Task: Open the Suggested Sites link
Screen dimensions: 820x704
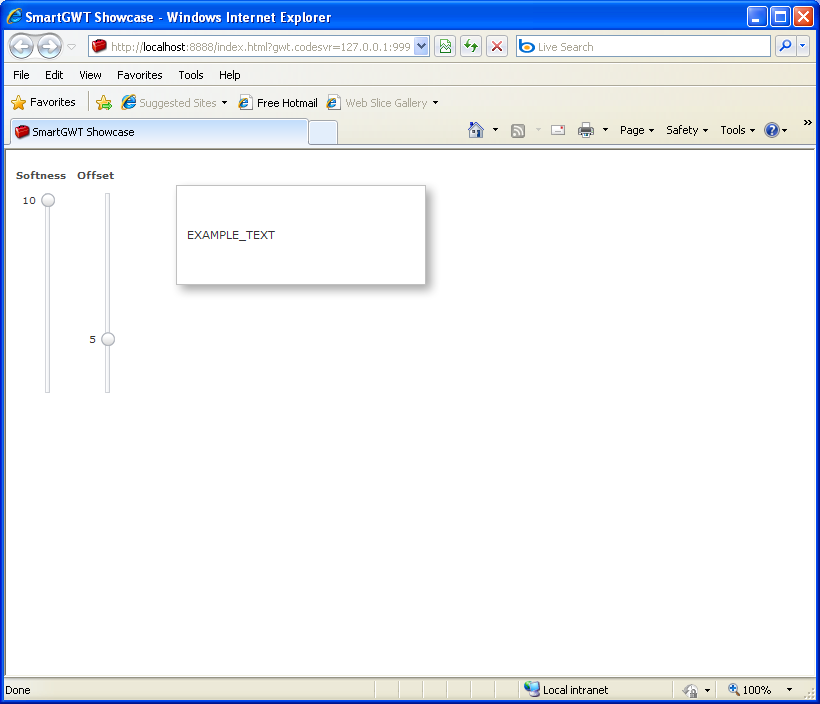Action: (175, 103)
